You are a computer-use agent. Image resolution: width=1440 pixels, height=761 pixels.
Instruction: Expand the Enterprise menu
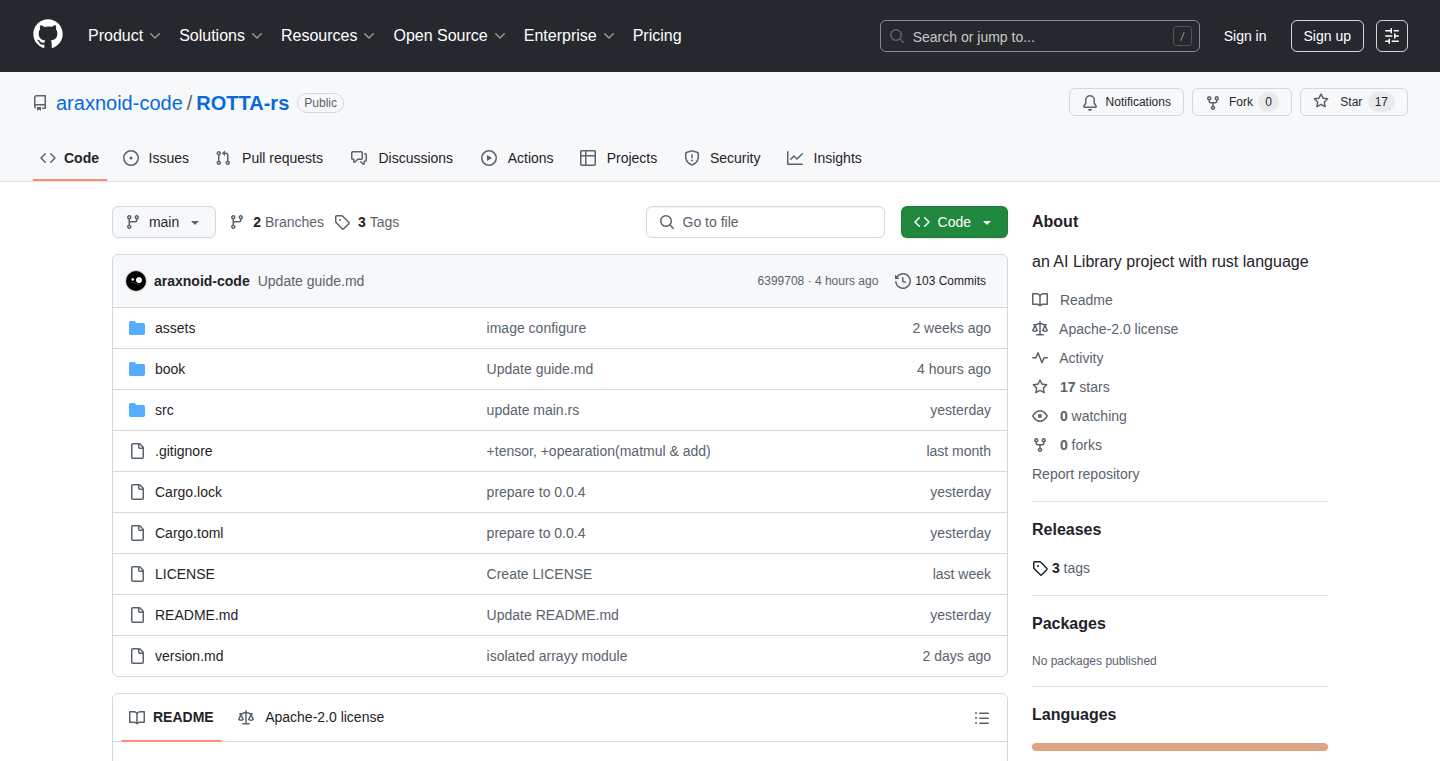(570, 35)
